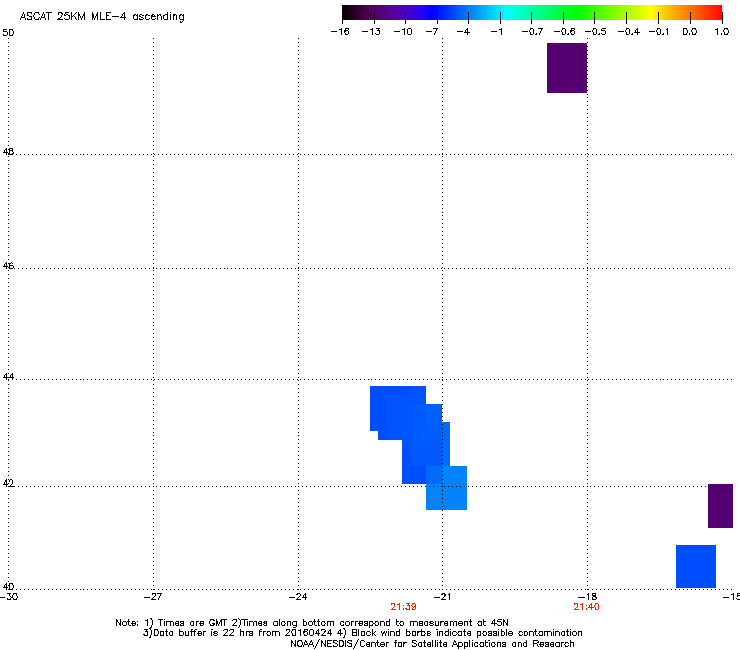Click the -0.7 color bar label

click(x=532, y=32)
